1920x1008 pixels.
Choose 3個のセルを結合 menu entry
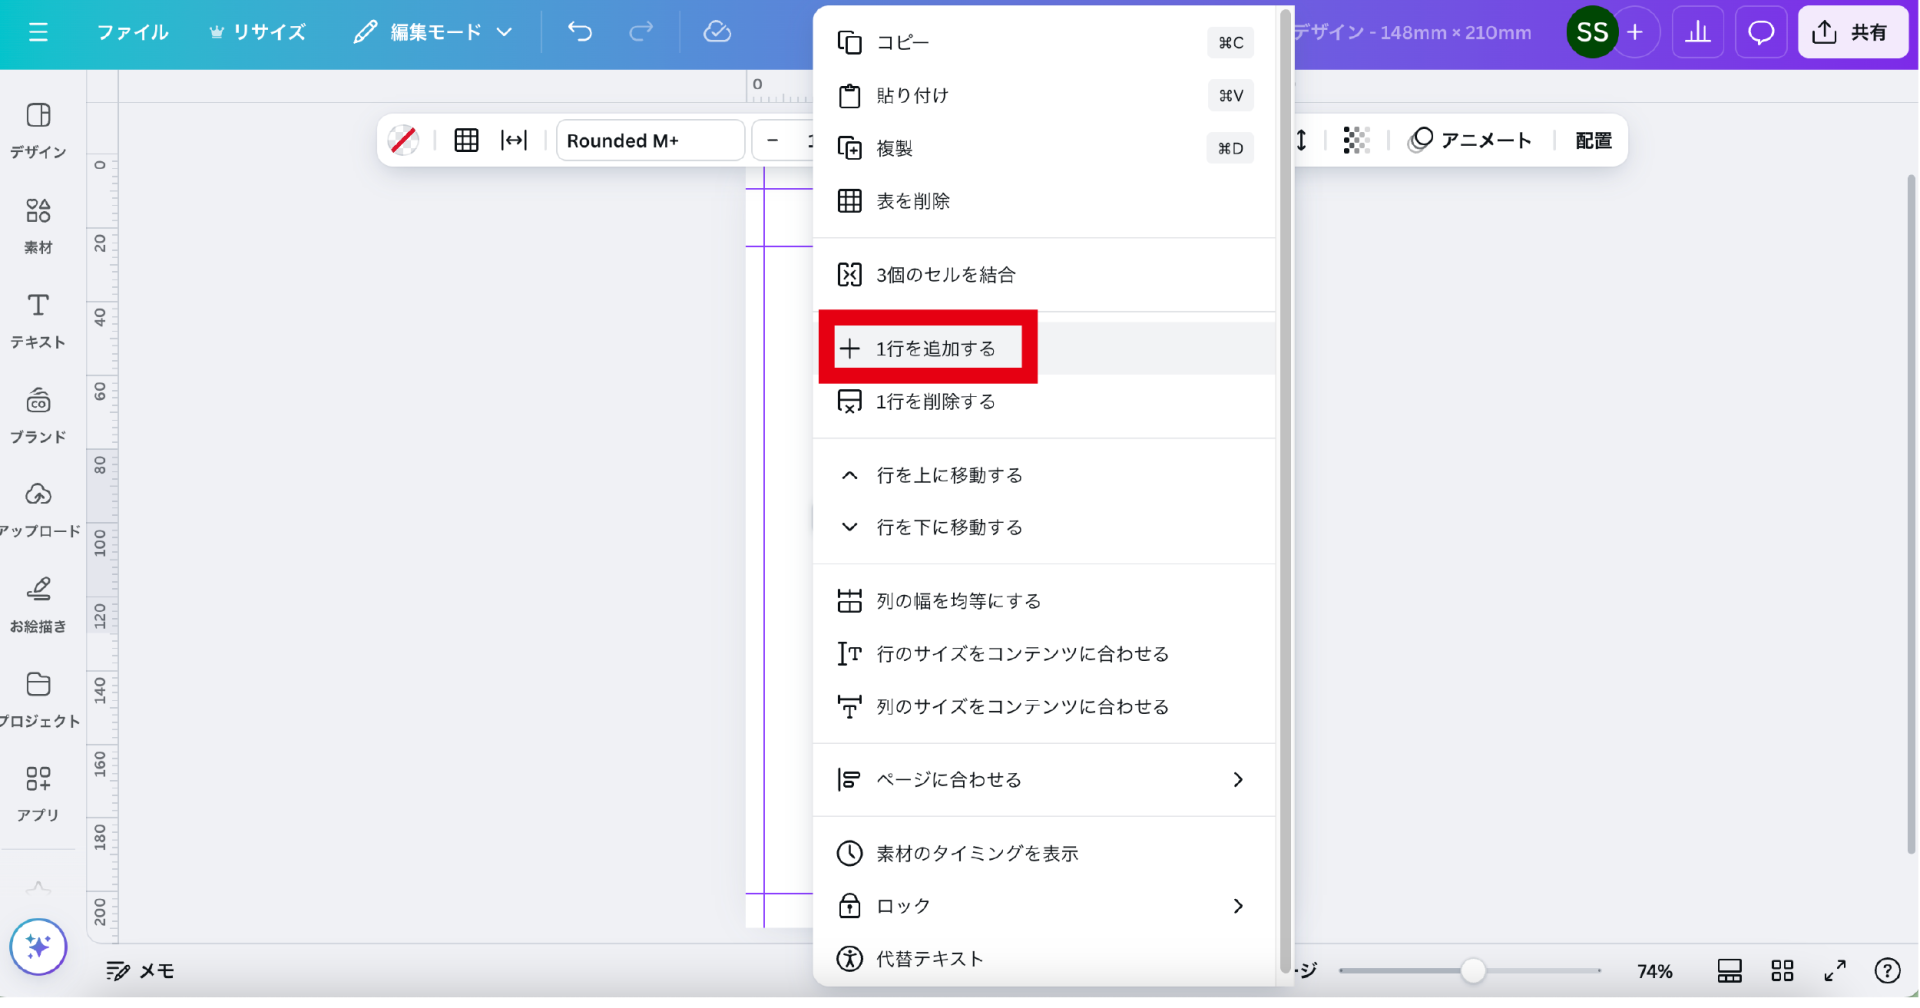click(x=945, y=275)
